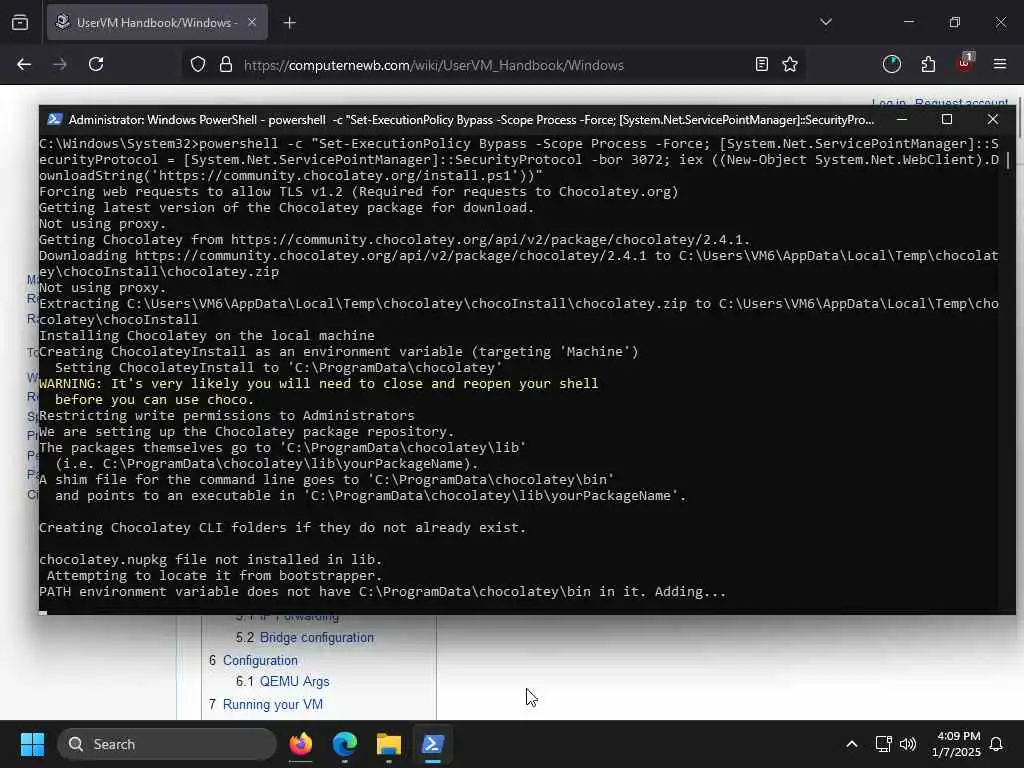Click the PowerShell title bar icon
This screenshot has width=1024, height=768.
[55, 120]
